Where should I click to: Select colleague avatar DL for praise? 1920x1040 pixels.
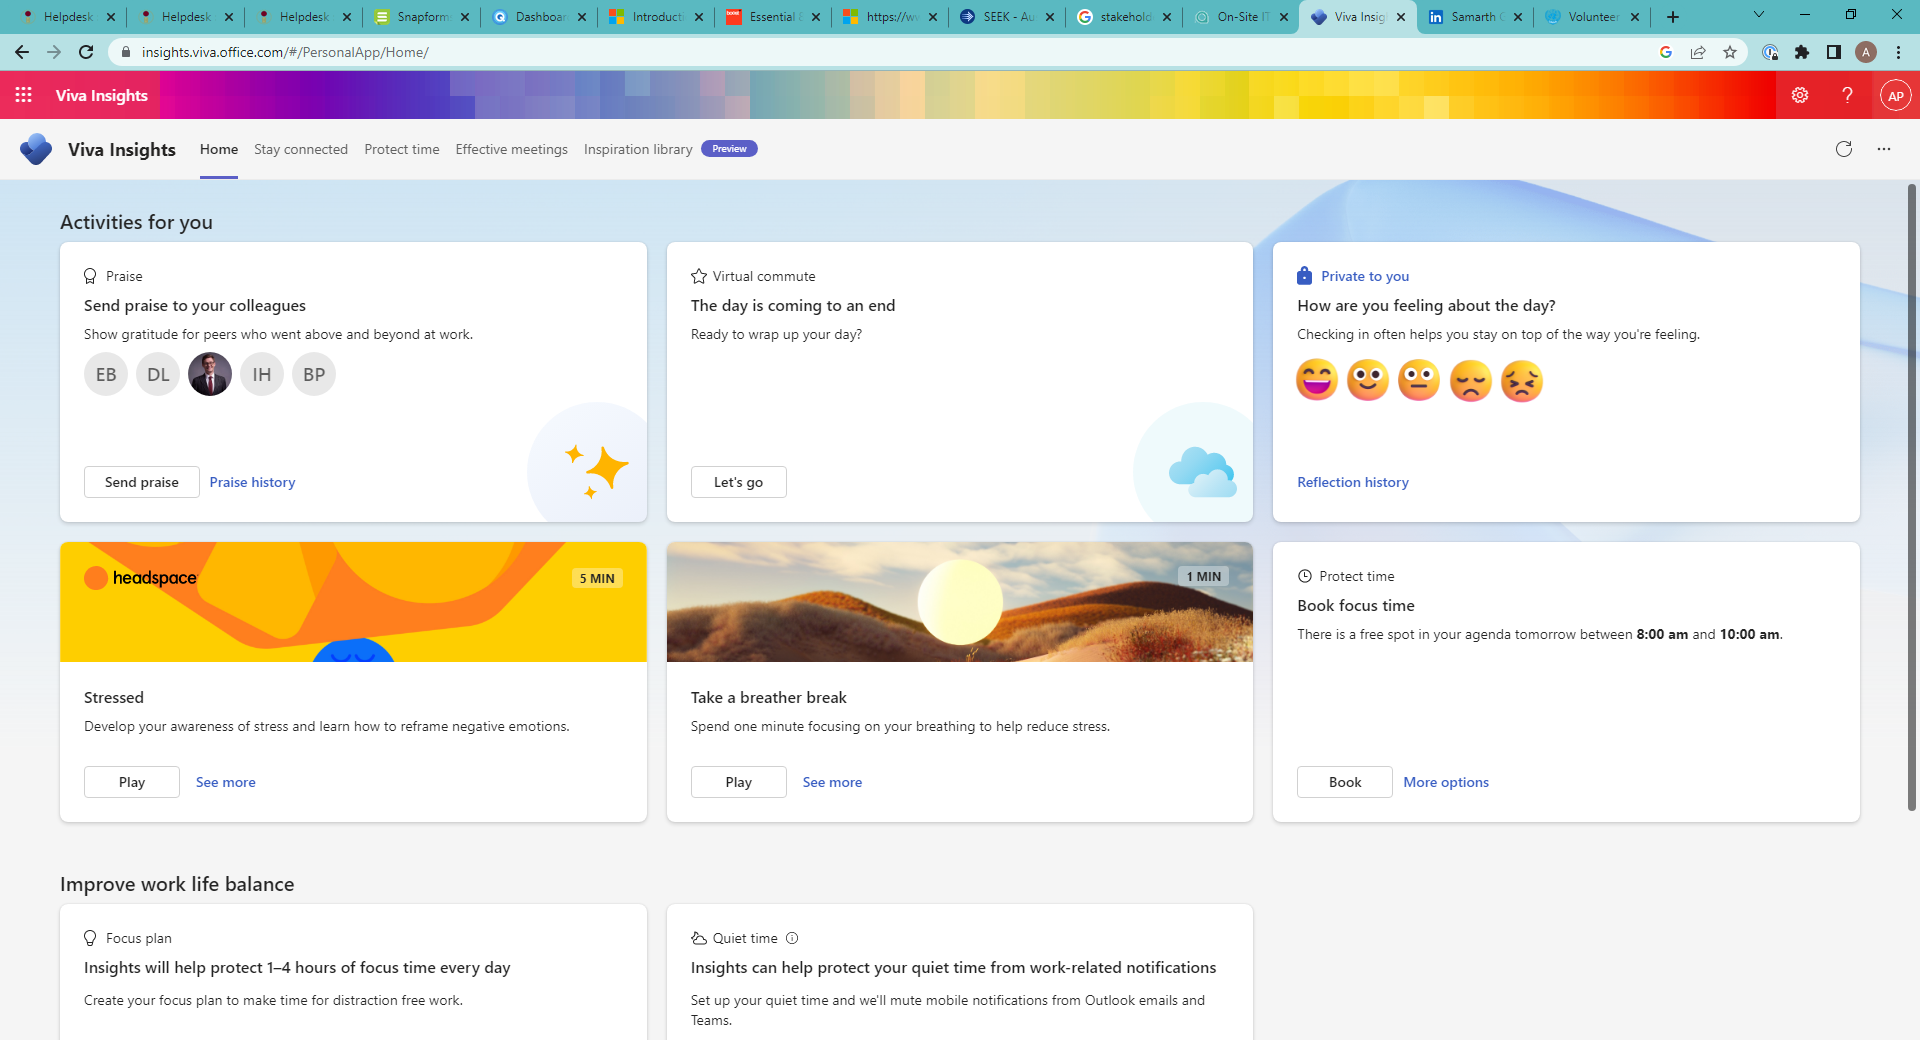click(x=158, y=374)
